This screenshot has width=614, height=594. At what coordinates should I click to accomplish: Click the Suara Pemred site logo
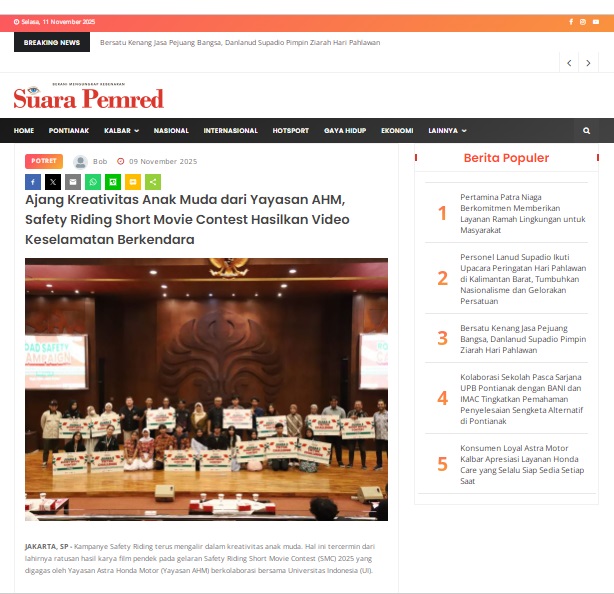click(88, 98)
